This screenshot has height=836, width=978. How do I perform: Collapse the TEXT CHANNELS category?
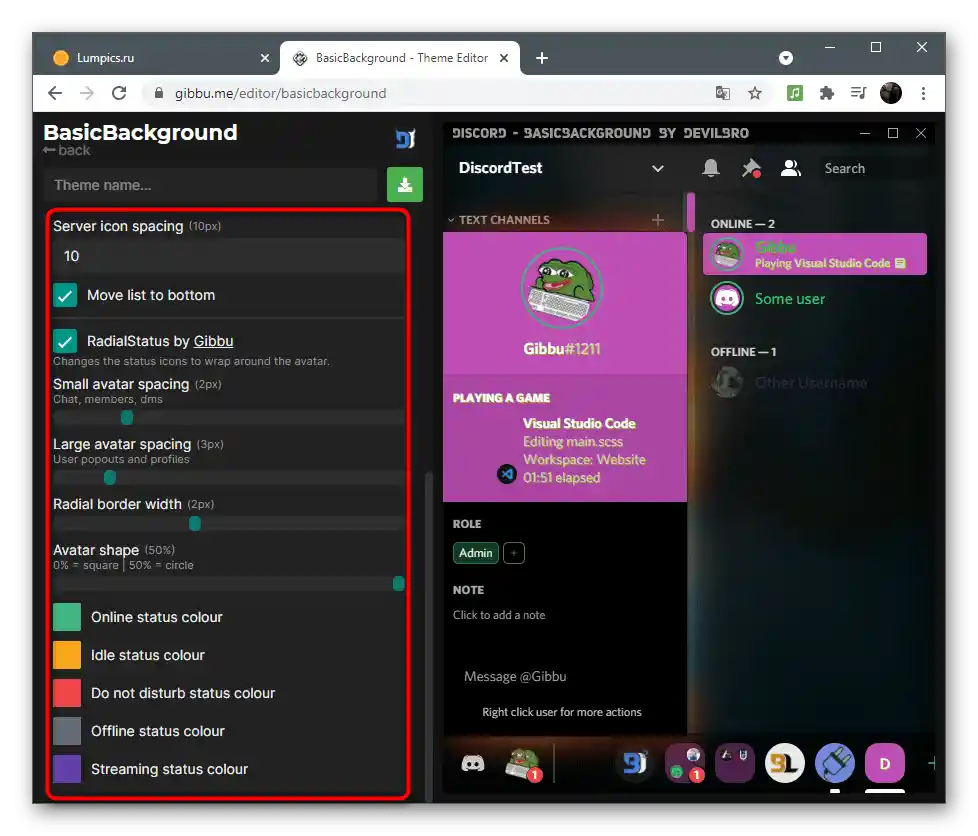tap(498, 220)
